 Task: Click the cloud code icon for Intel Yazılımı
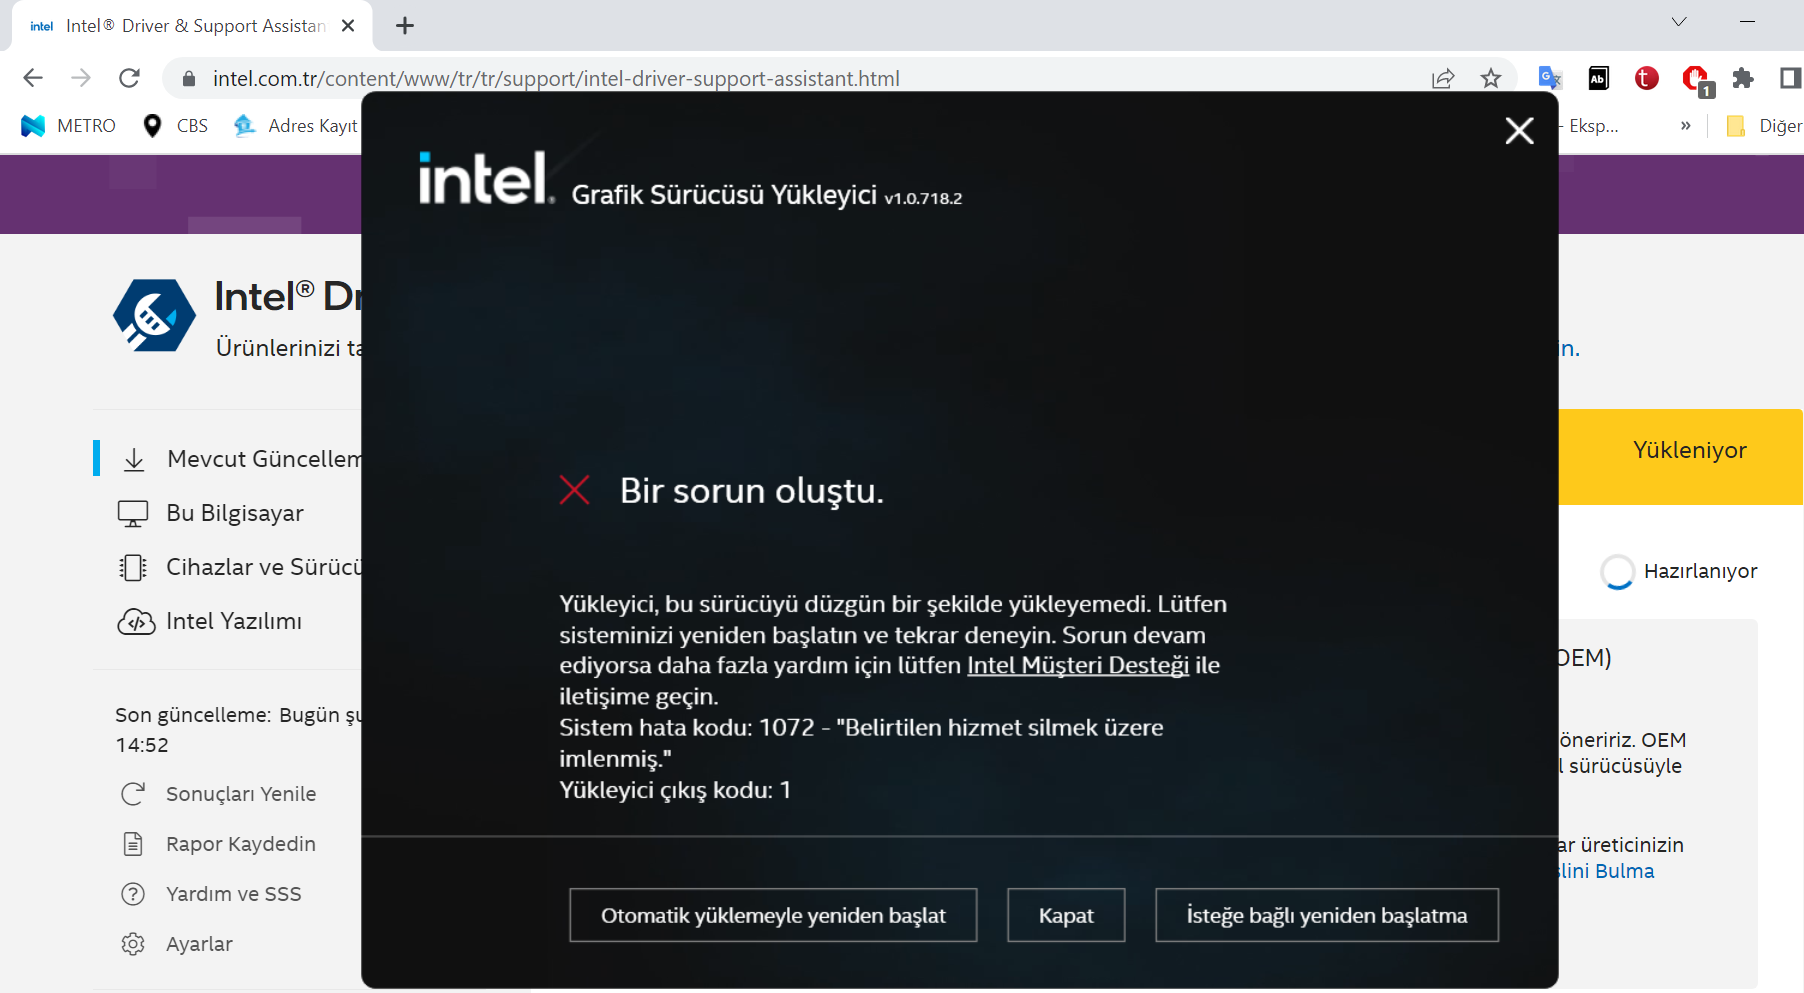[136, 621]
